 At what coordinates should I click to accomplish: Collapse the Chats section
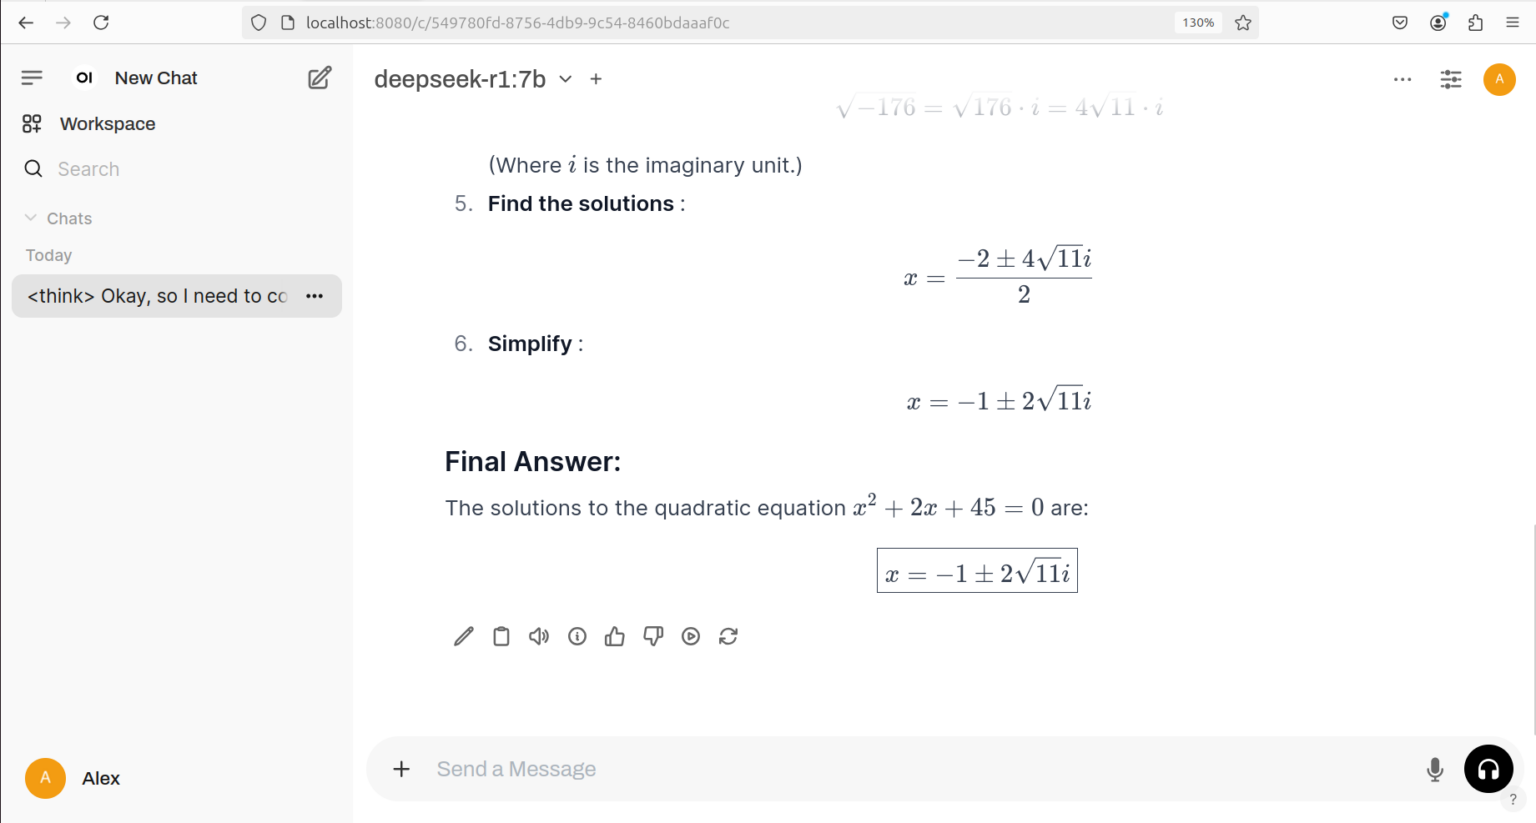tap(58, 218)
